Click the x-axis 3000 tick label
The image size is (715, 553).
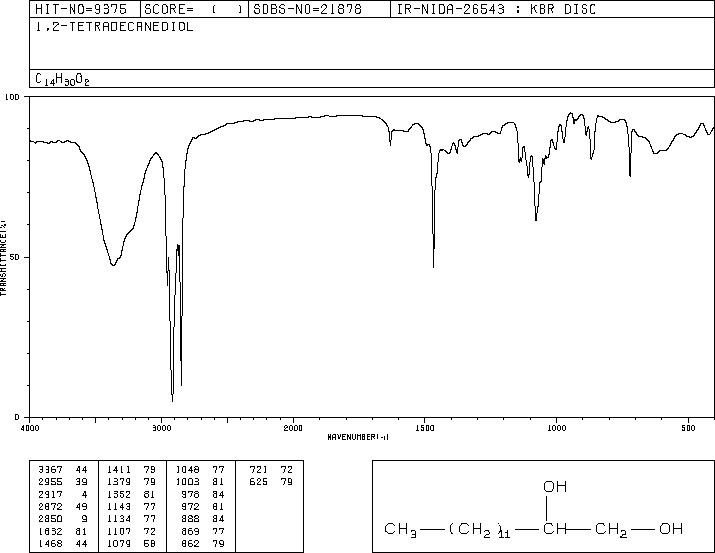click(x=161, y=428)
